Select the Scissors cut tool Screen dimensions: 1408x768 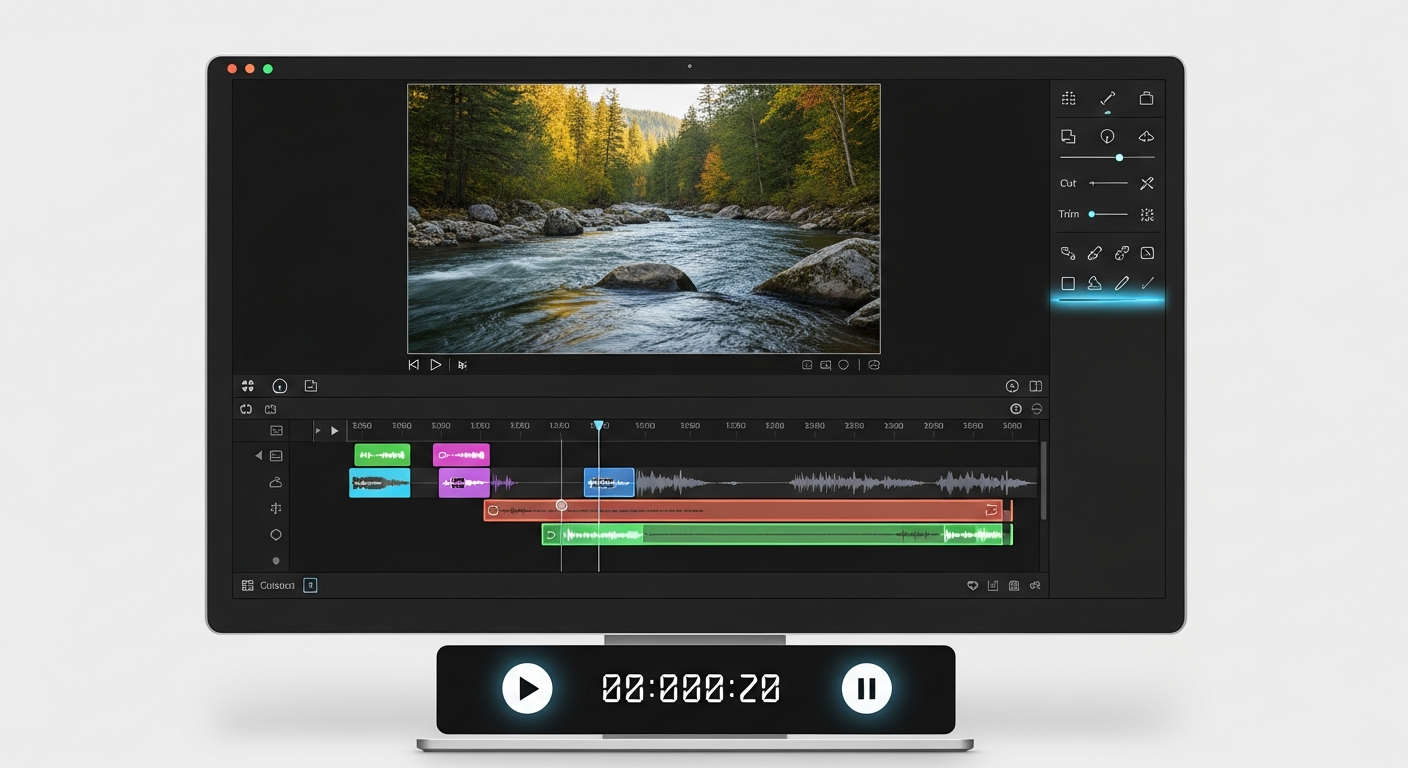point(1146,183)
